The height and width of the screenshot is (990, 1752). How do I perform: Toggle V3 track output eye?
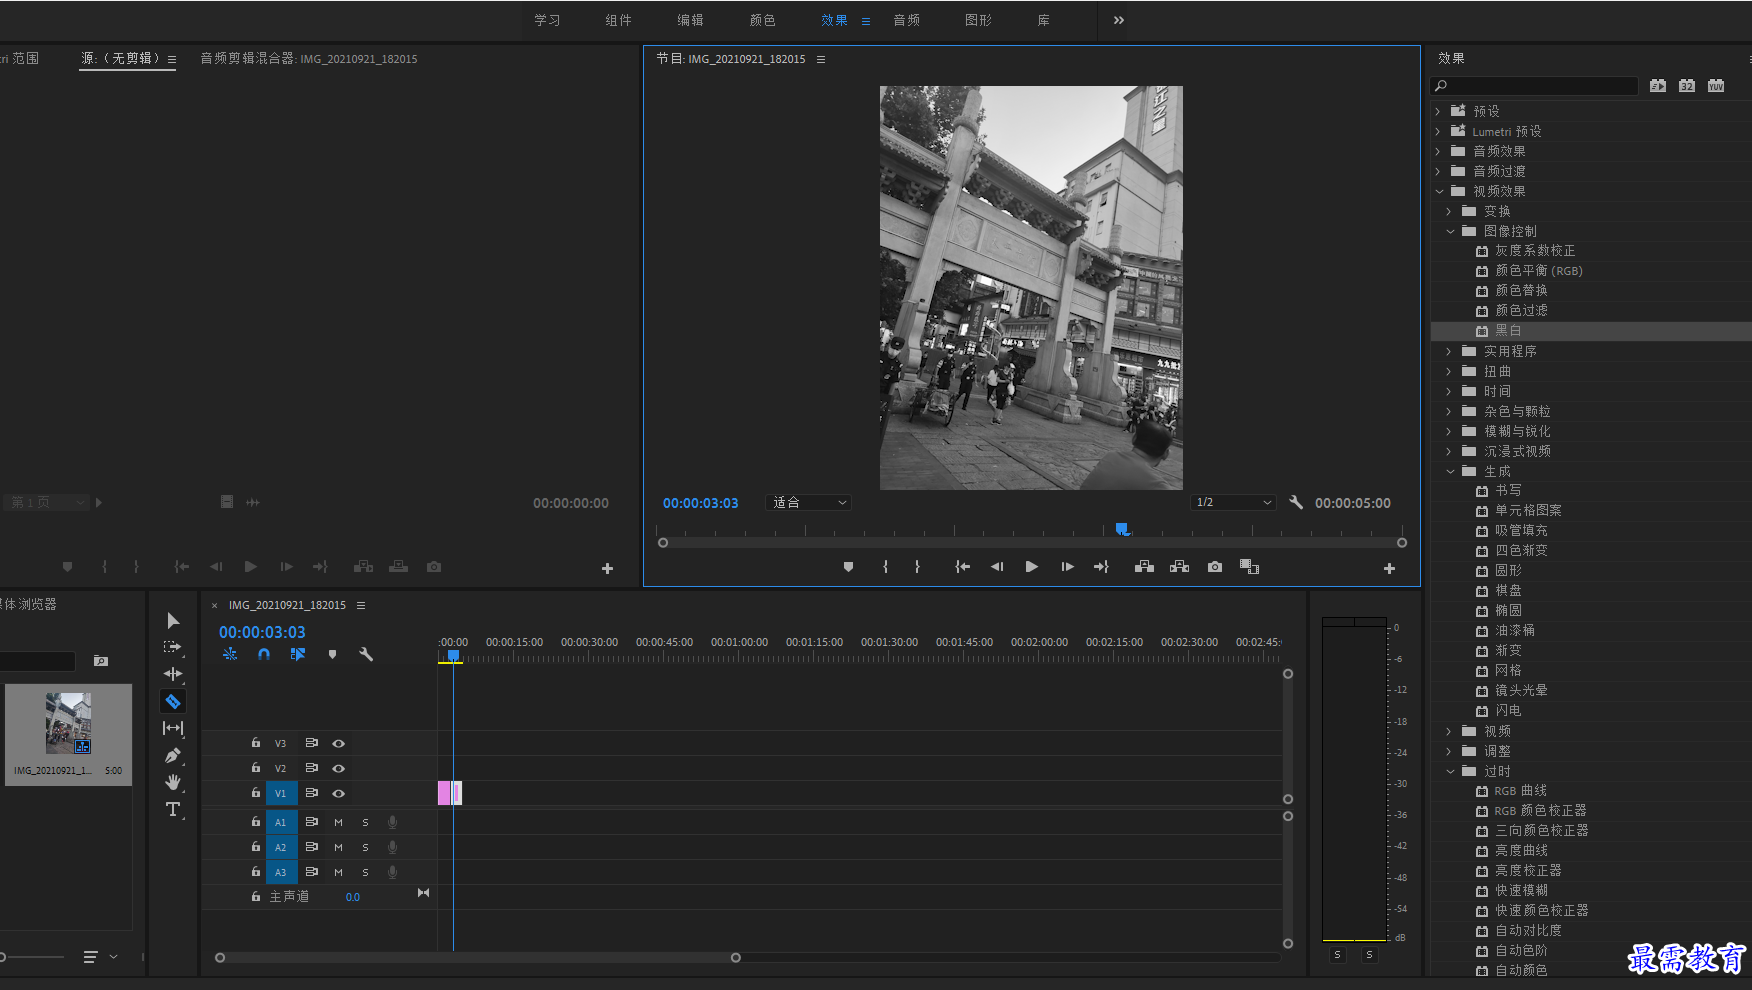(339, 743)
